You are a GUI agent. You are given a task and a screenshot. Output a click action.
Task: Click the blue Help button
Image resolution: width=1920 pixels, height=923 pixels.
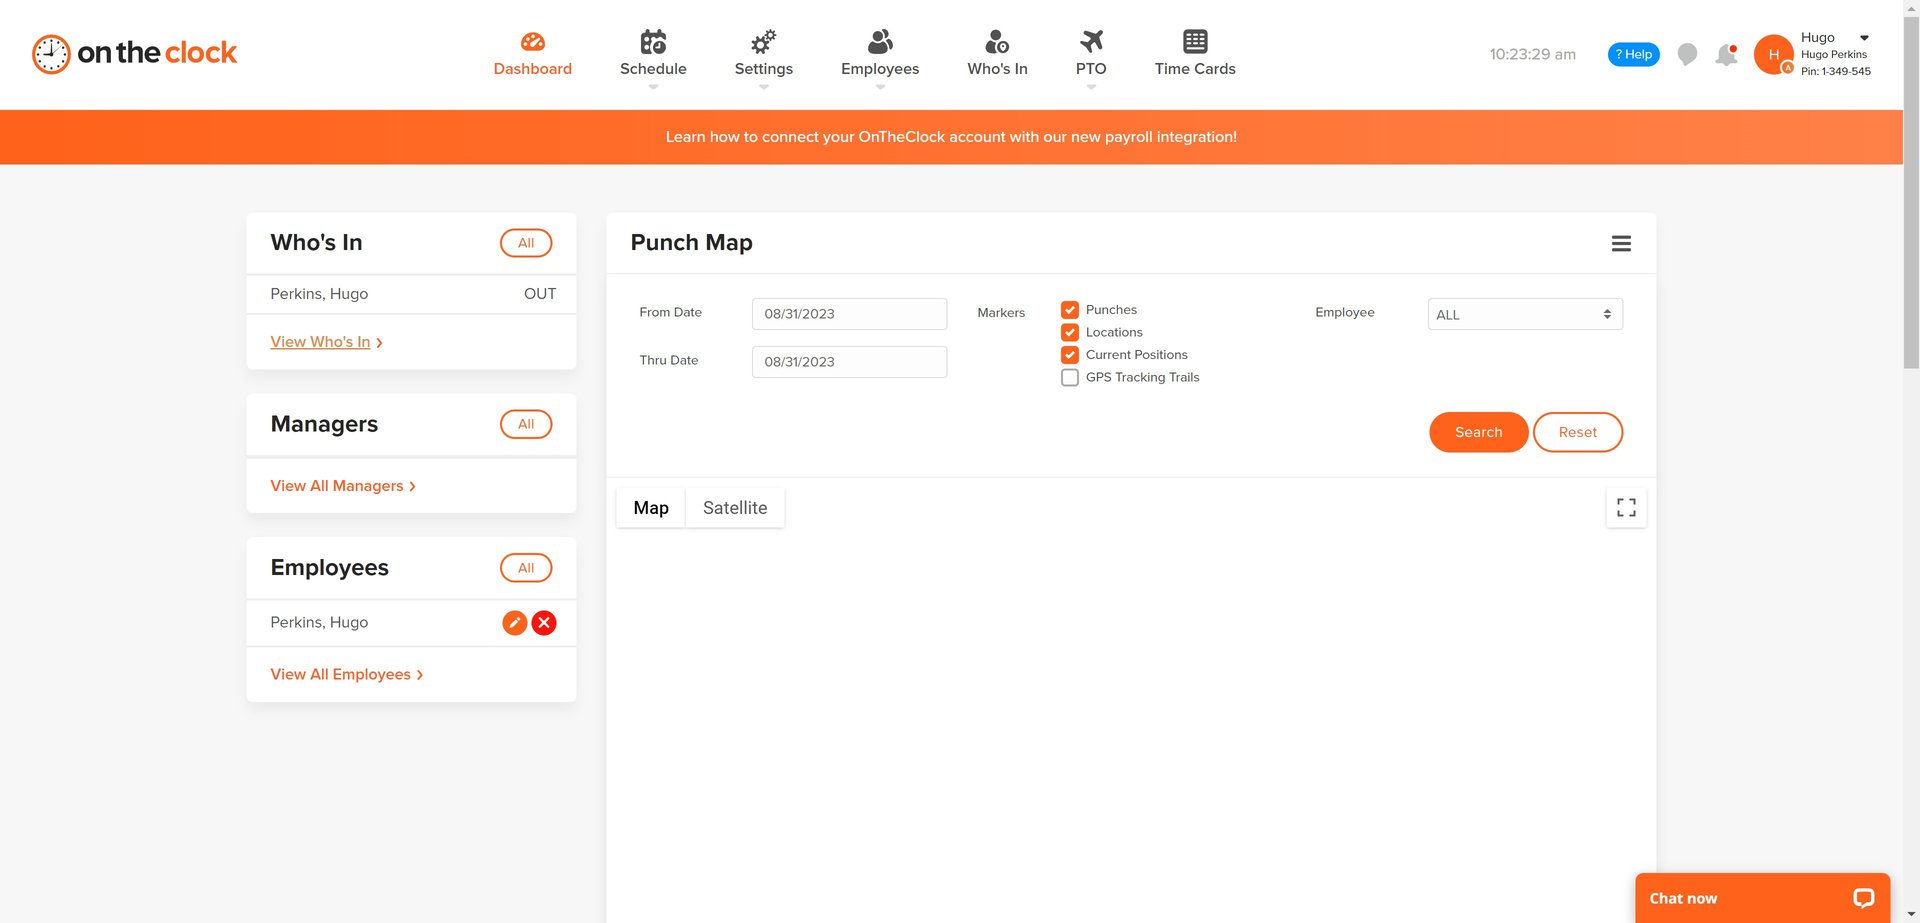click(1633, 54)
